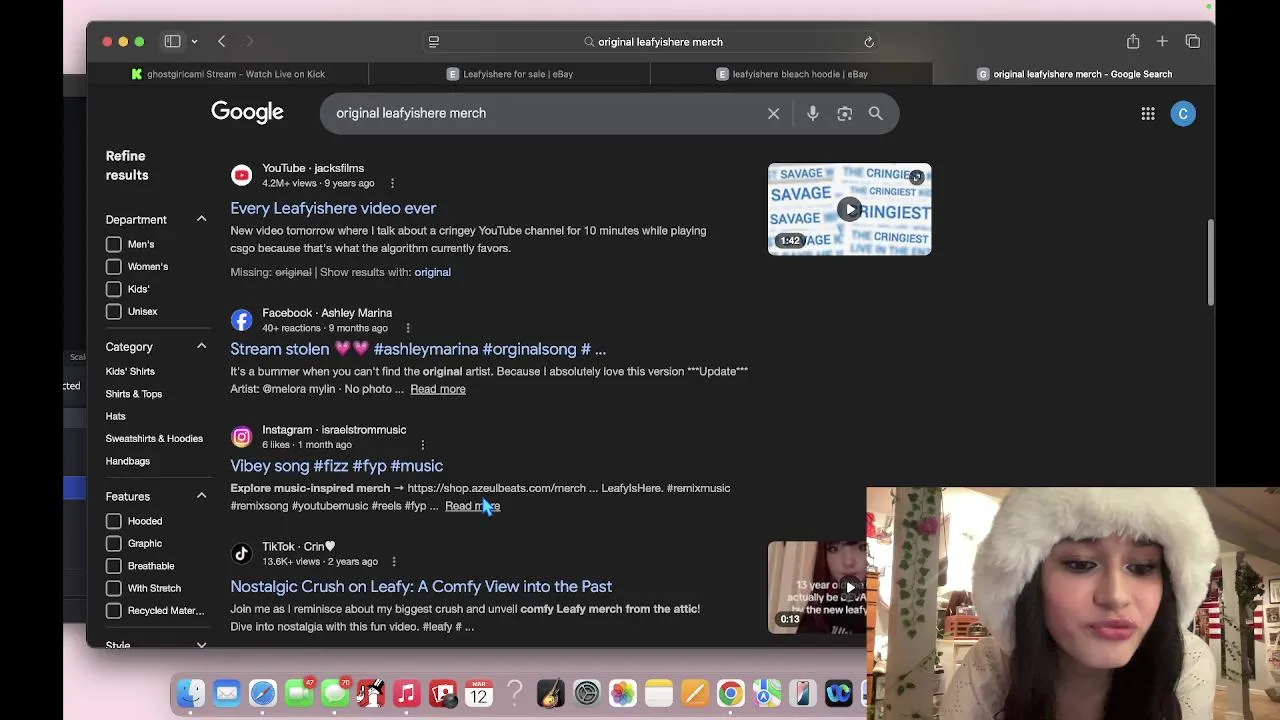The width and height of the screenshot is (1280, 720).
Task: Show results with original link
Action: pyautogui.click(x=432, y=272)
